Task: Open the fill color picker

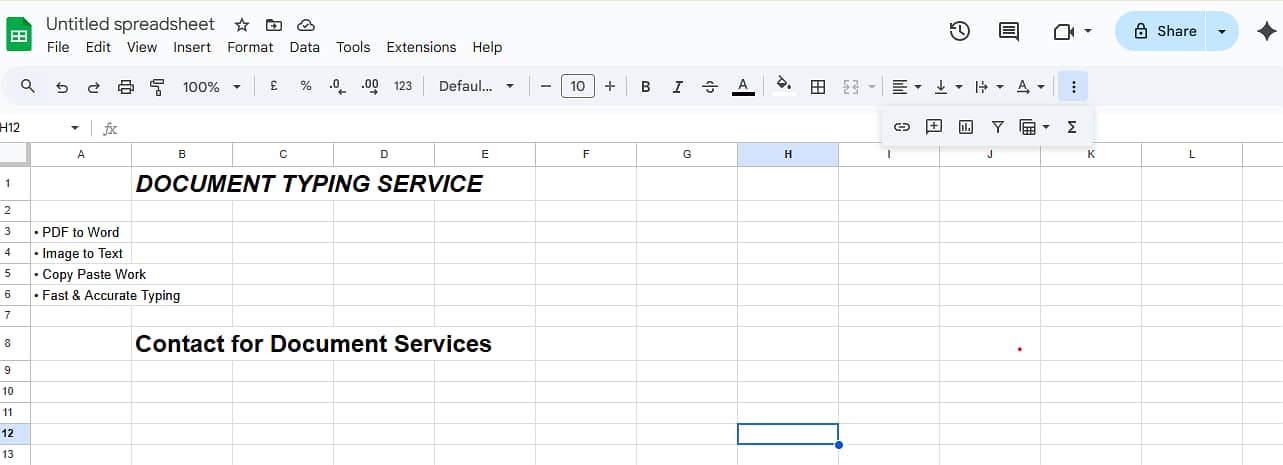Action: (x=784, y=86)
